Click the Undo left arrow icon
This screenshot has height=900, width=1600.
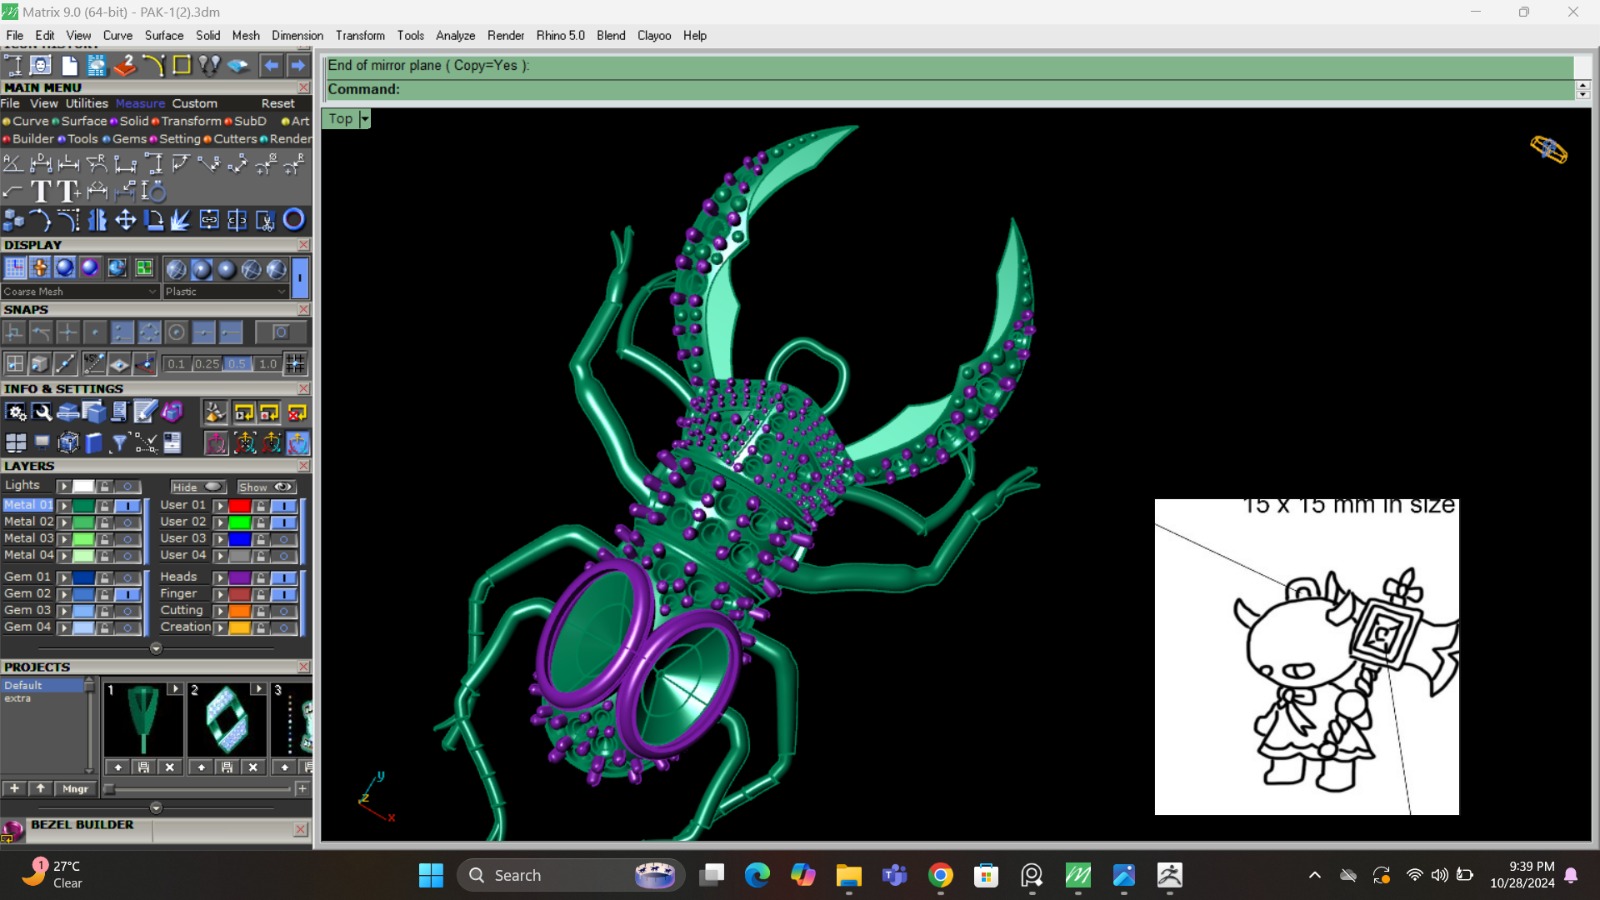tap(271, 66)
